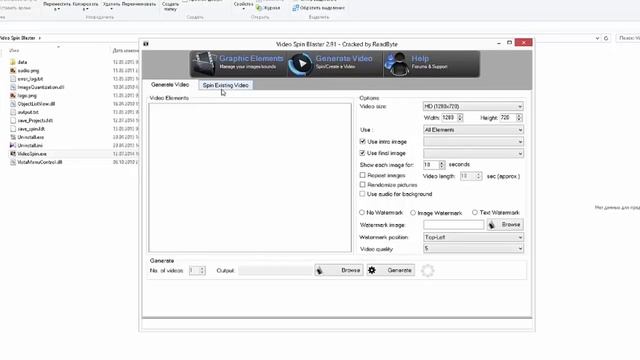
Task: Click in the Explorer search box
Action: click(628, 38)
